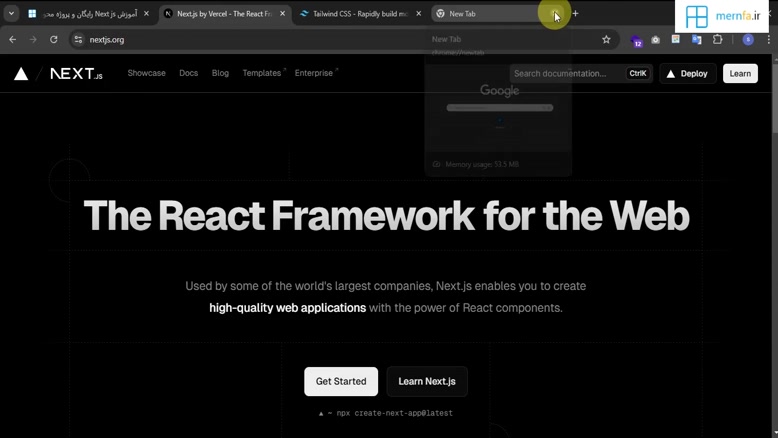Open the colorful grid extension icon

coord(676,39)
